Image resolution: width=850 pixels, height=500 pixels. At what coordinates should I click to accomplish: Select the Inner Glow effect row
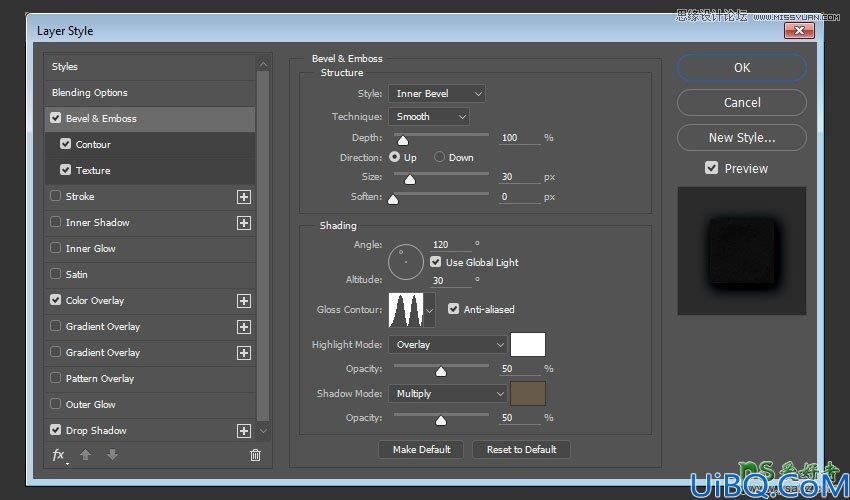(x=150, y=249)
